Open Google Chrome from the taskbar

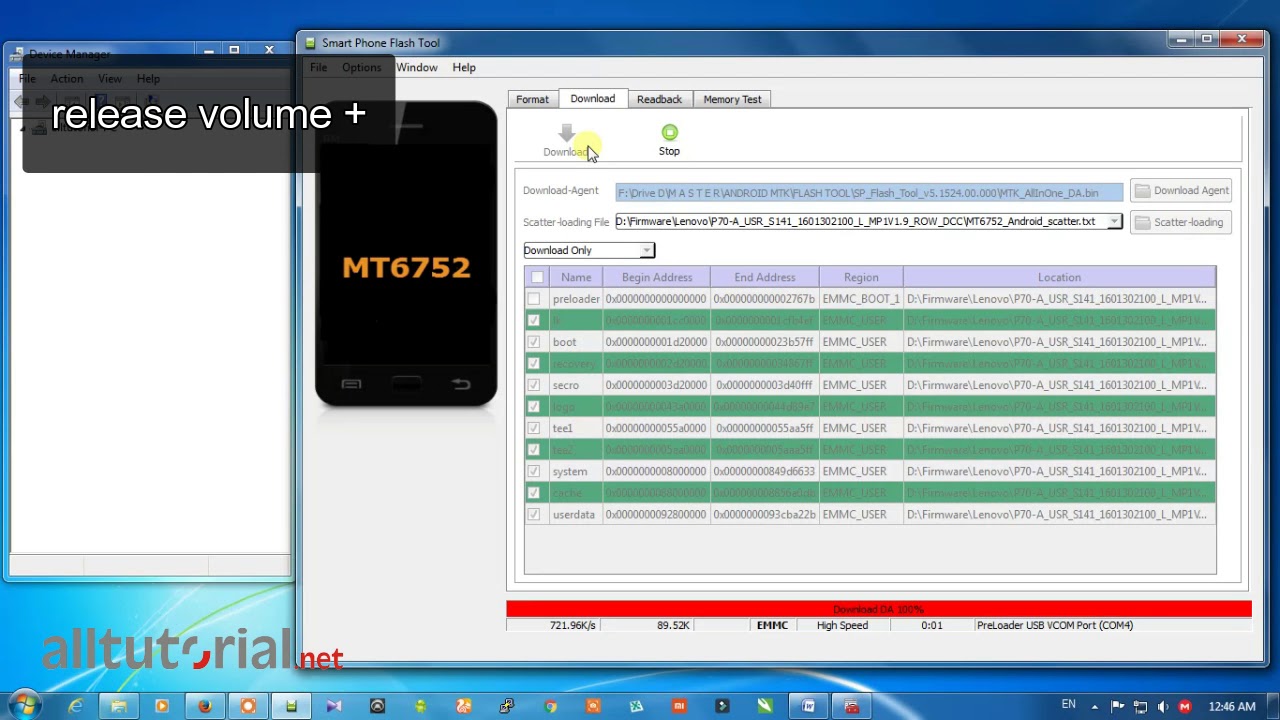coord(550,707)
